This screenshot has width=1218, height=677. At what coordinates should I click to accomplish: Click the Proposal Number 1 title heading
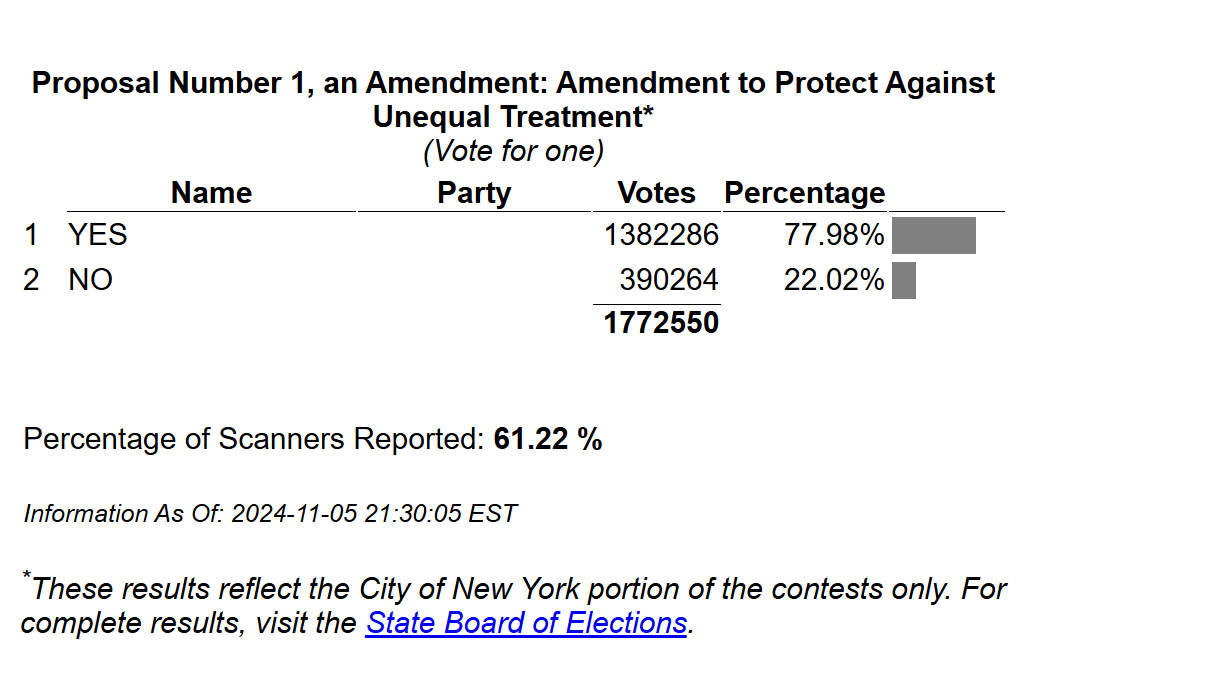pyautogui.click(x=514, y=99)
